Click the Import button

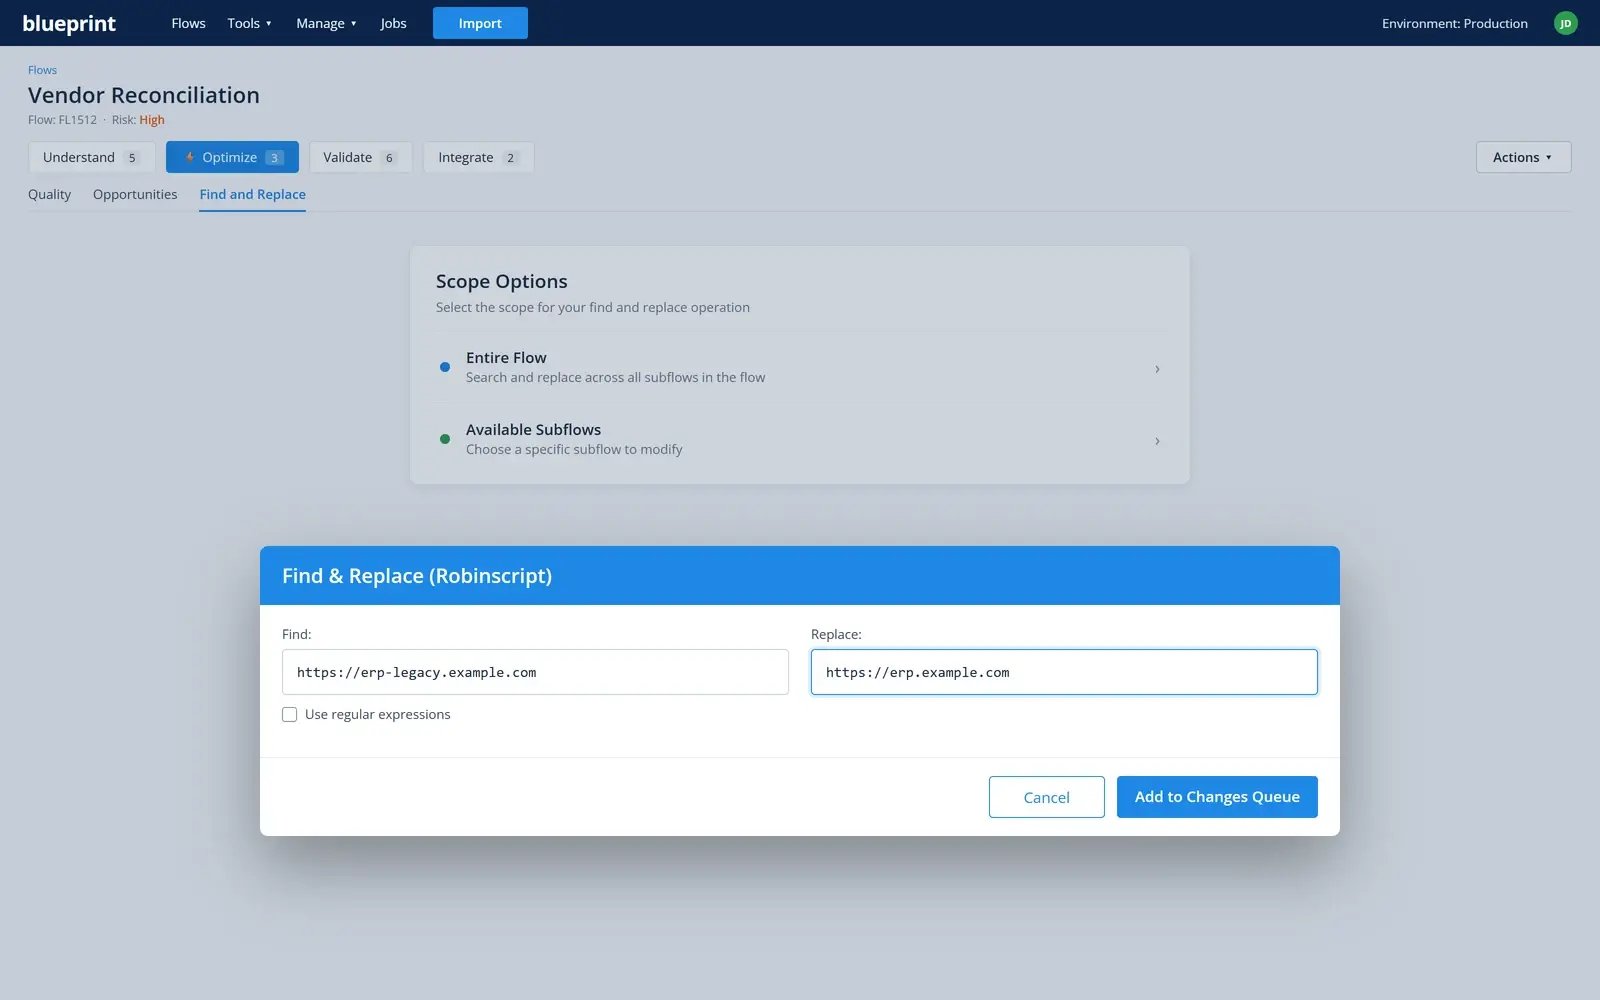(x=480, y=23)
